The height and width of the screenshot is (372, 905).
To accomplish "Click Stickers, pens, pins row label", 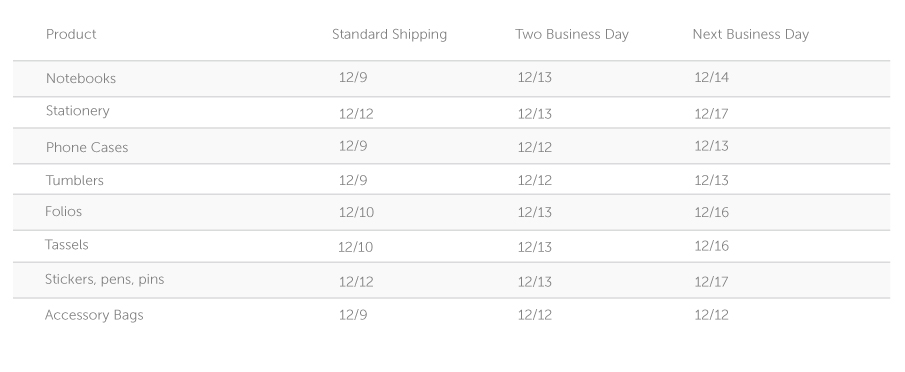I will (x=104, y=280).
